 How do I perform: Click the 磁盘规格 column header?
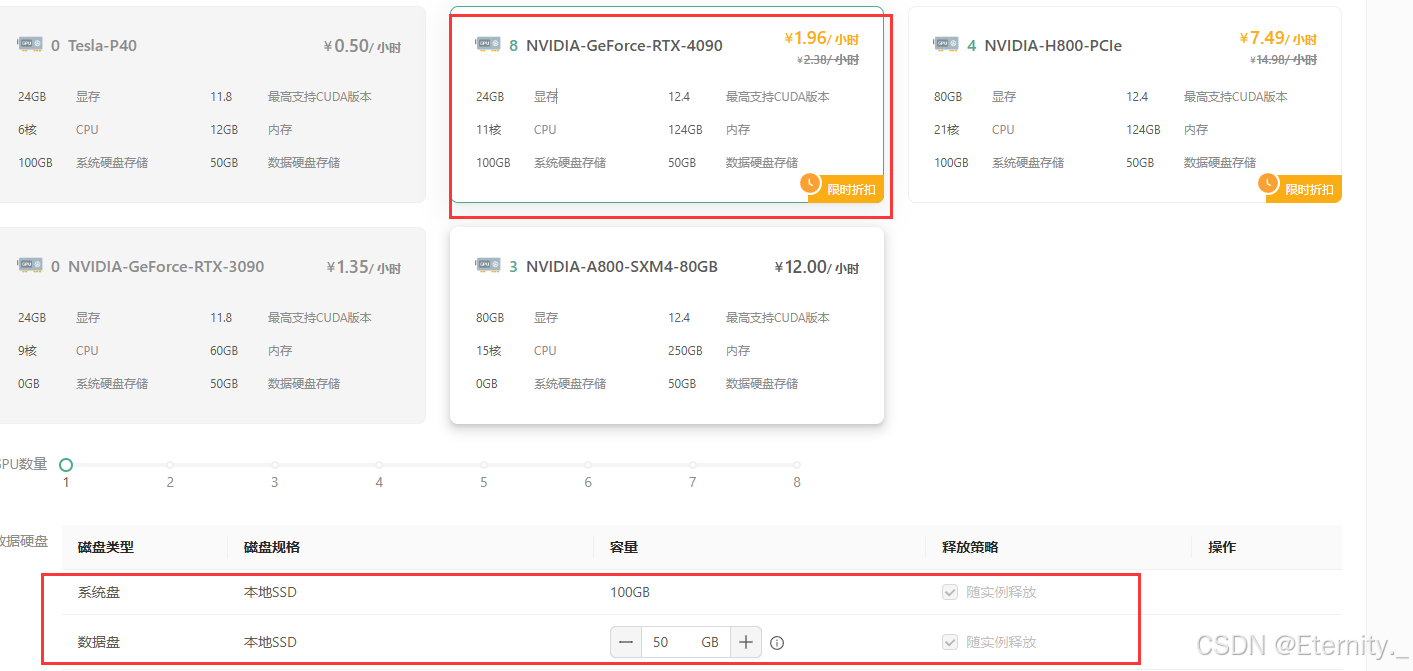pyautogui.click(x=272, y=547)
